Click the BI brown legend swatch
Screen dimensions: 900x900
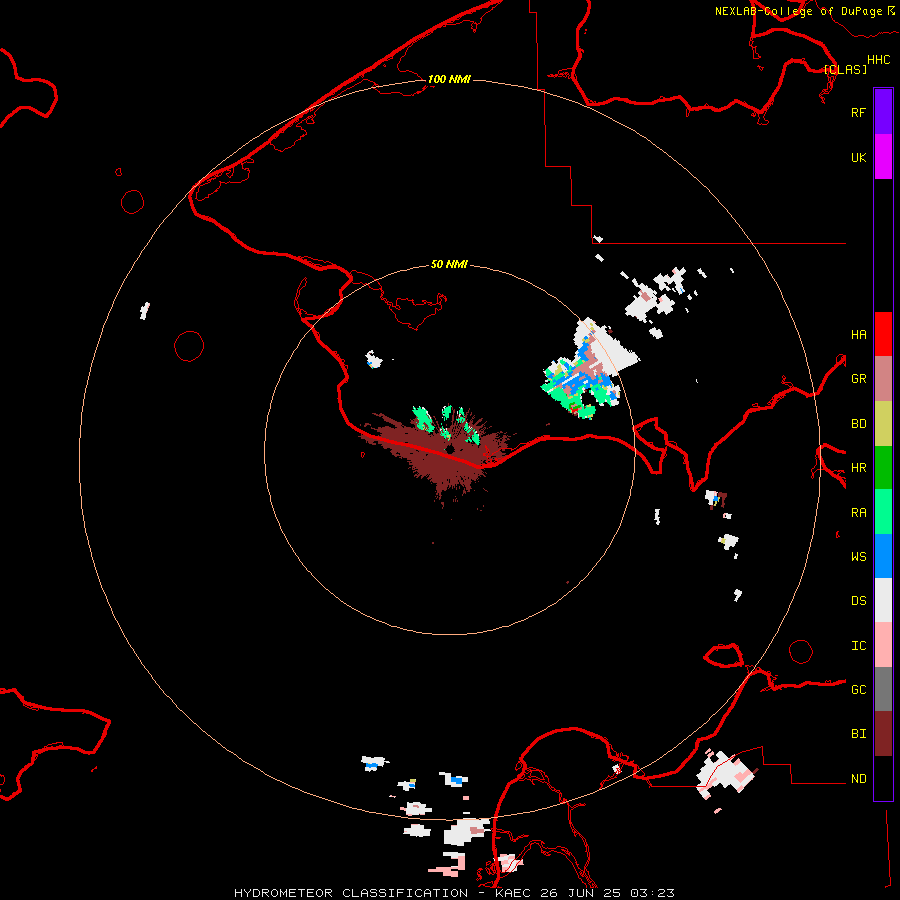pyautogui.click(x=883, y=734)
